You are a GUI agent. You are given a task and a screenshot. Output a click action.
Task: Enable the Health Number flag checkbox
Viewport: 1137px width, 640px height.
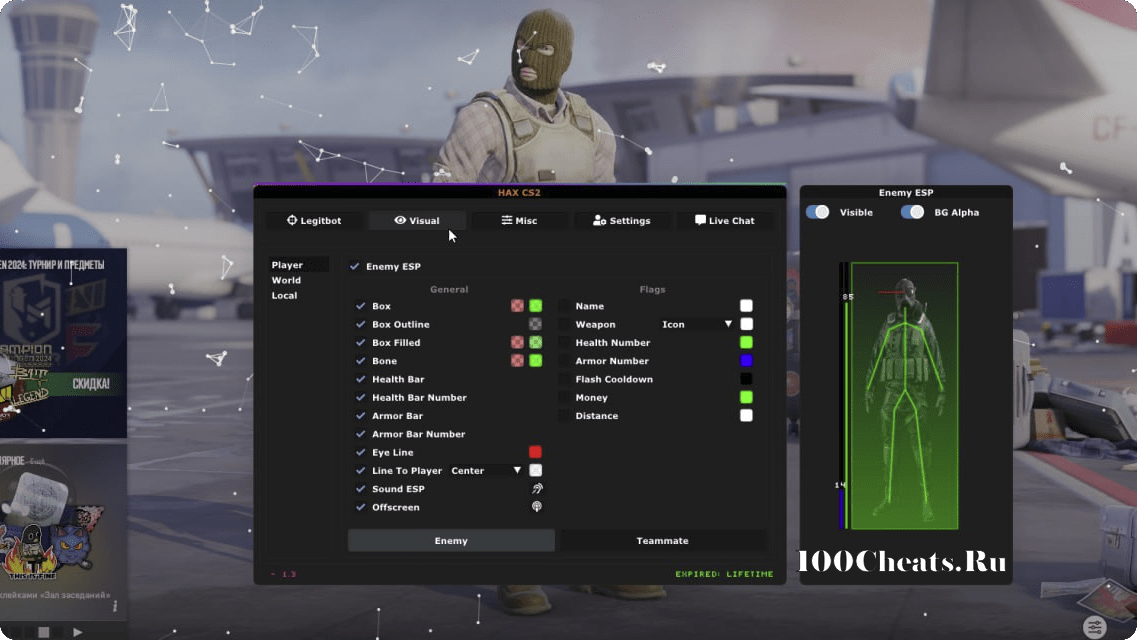point(564,342)
